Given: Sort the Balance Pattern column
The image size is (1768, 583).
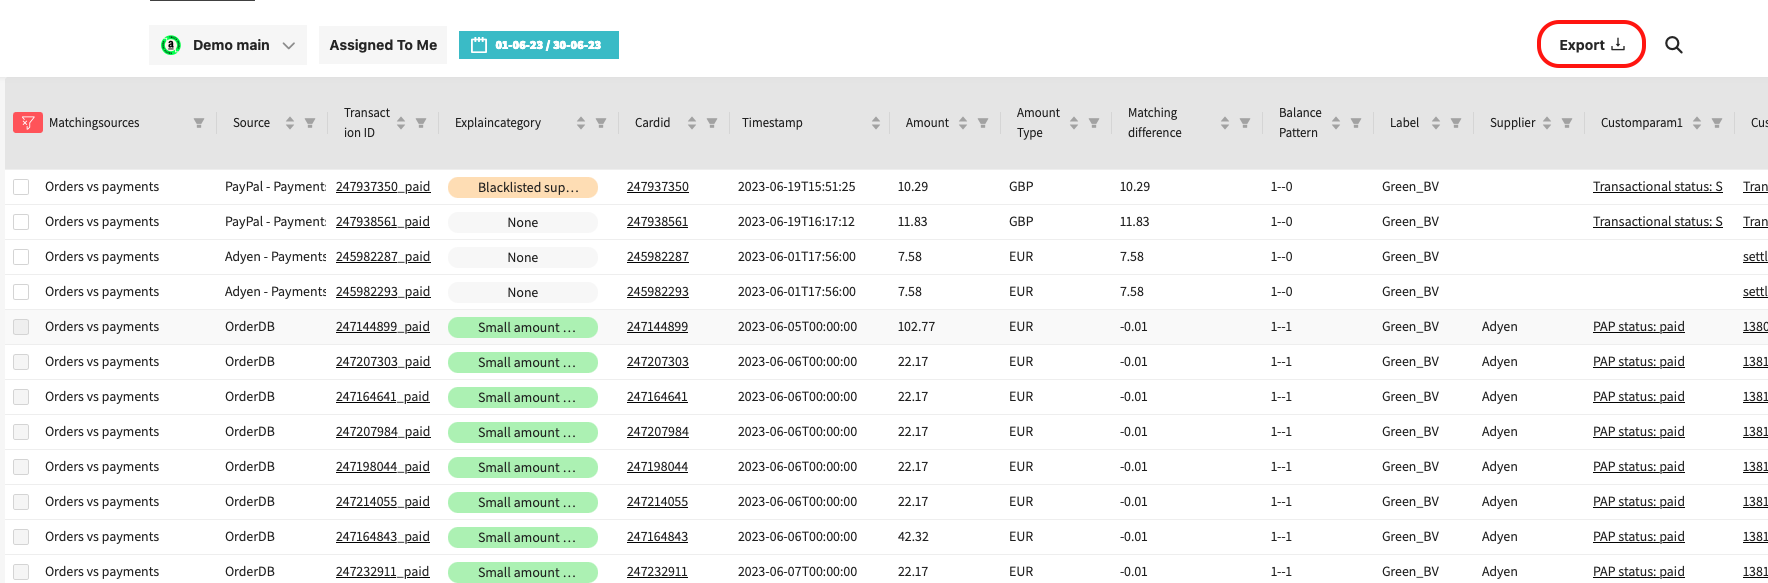Looking at the screenshot, I should coord(1336,123).
